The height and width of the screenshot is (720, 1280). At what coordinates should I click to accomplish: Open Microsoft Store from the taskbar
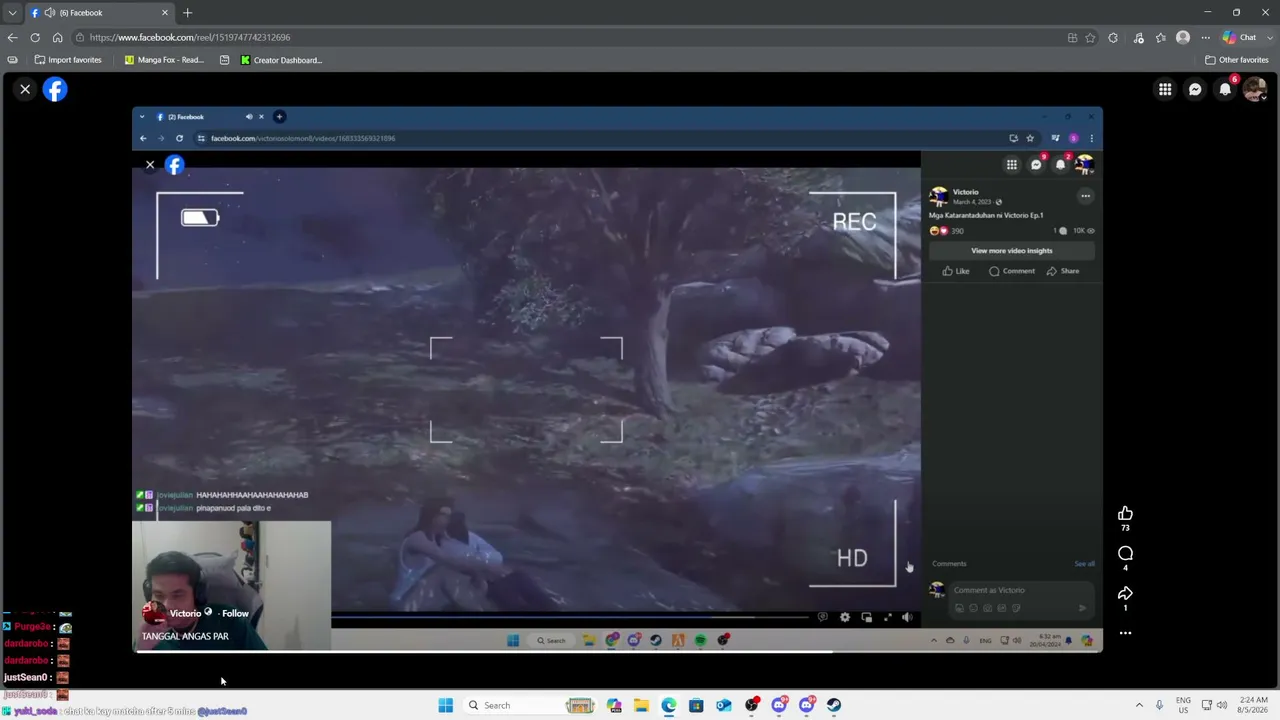[x=697, y=705]
